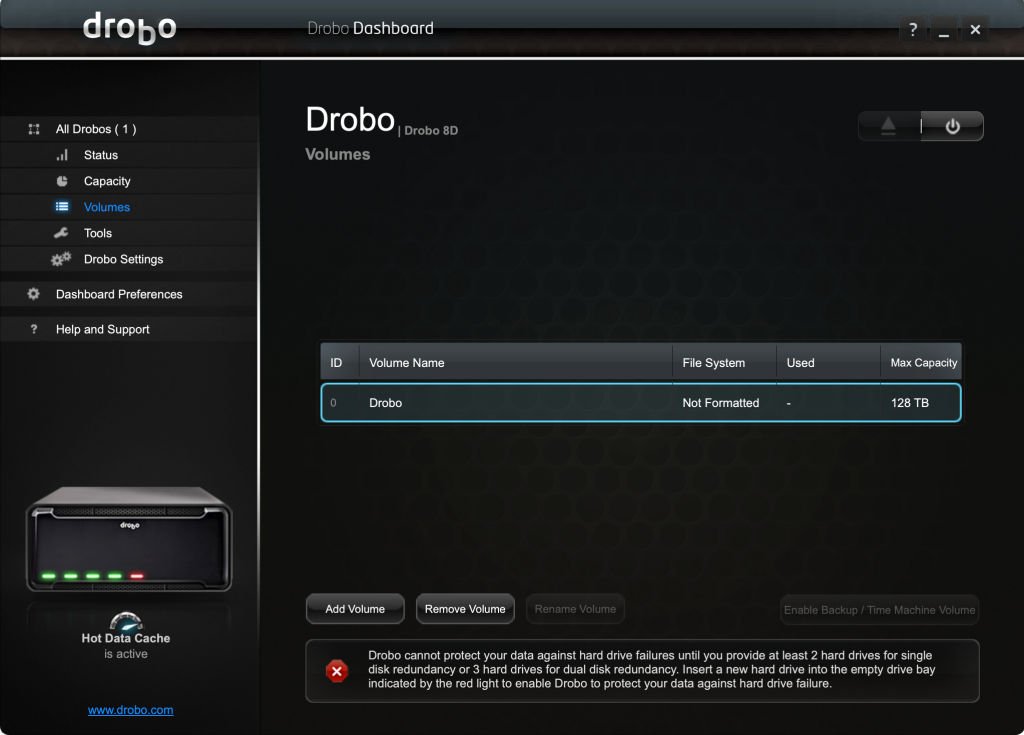Click the 'is active' cache status text

(126, 654)
